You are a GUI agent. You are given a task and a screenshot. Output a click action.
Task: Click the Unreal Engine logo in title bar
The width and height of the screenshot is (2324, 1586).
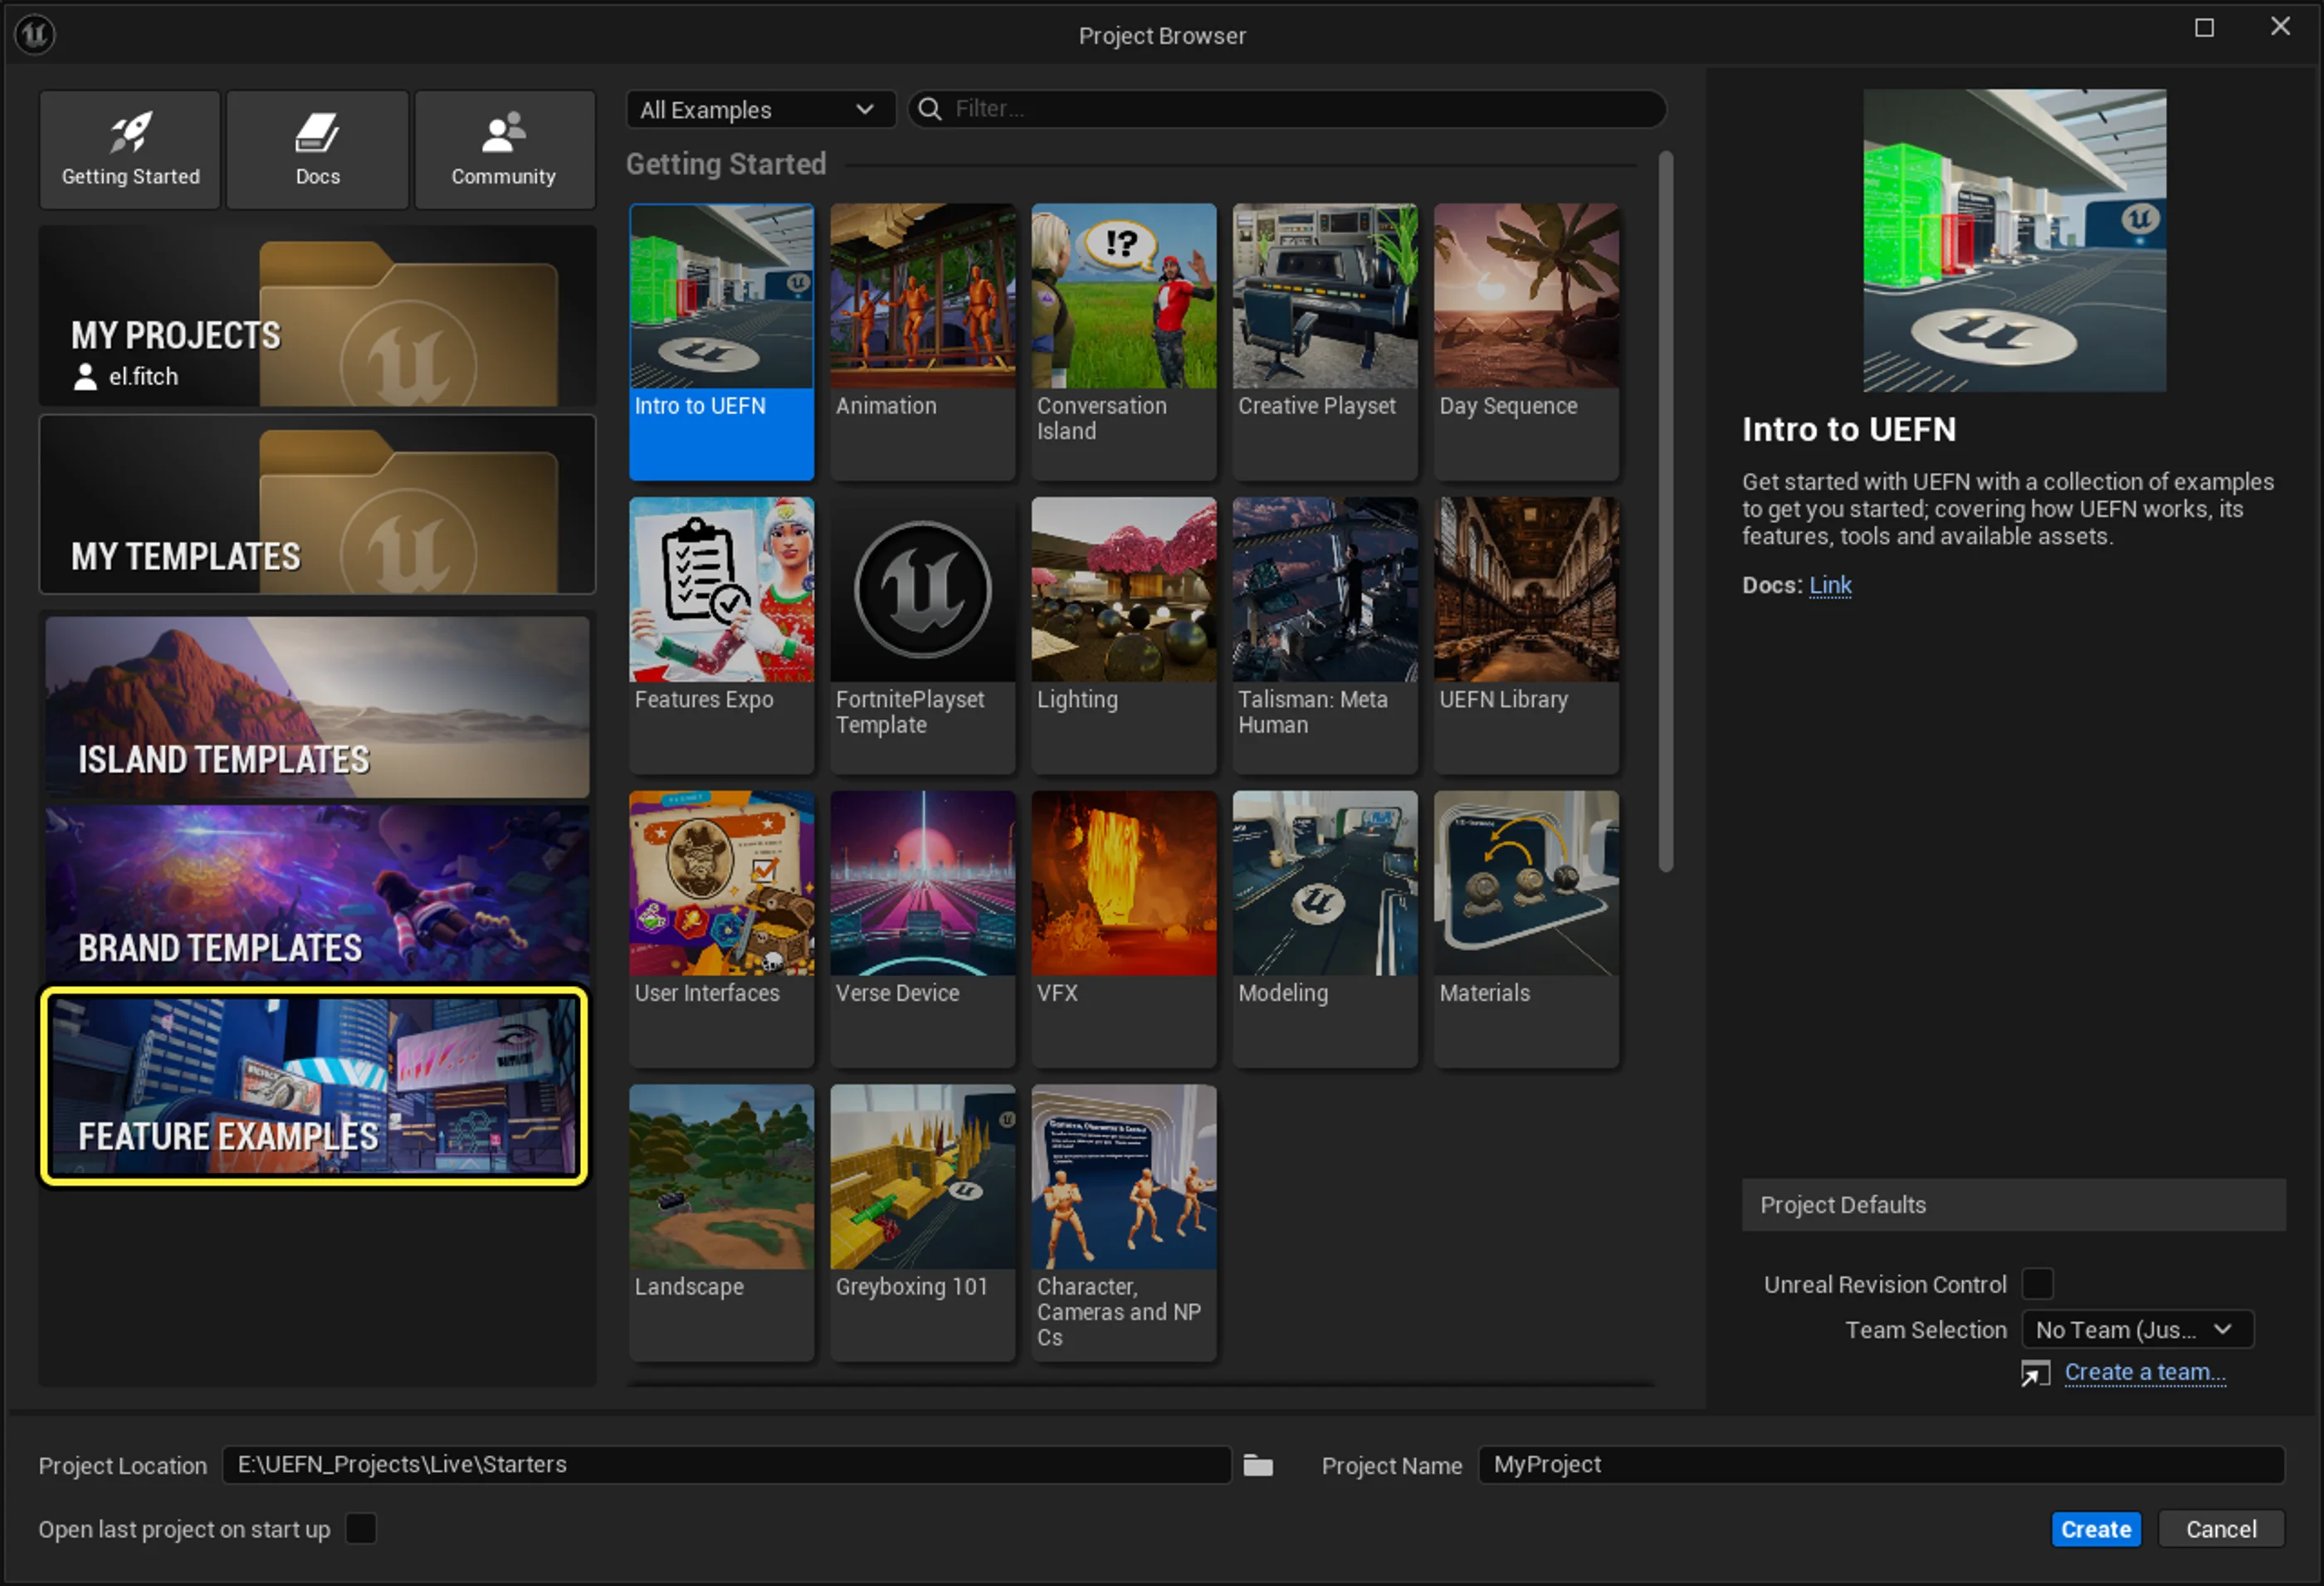click(x=35, y=35)
